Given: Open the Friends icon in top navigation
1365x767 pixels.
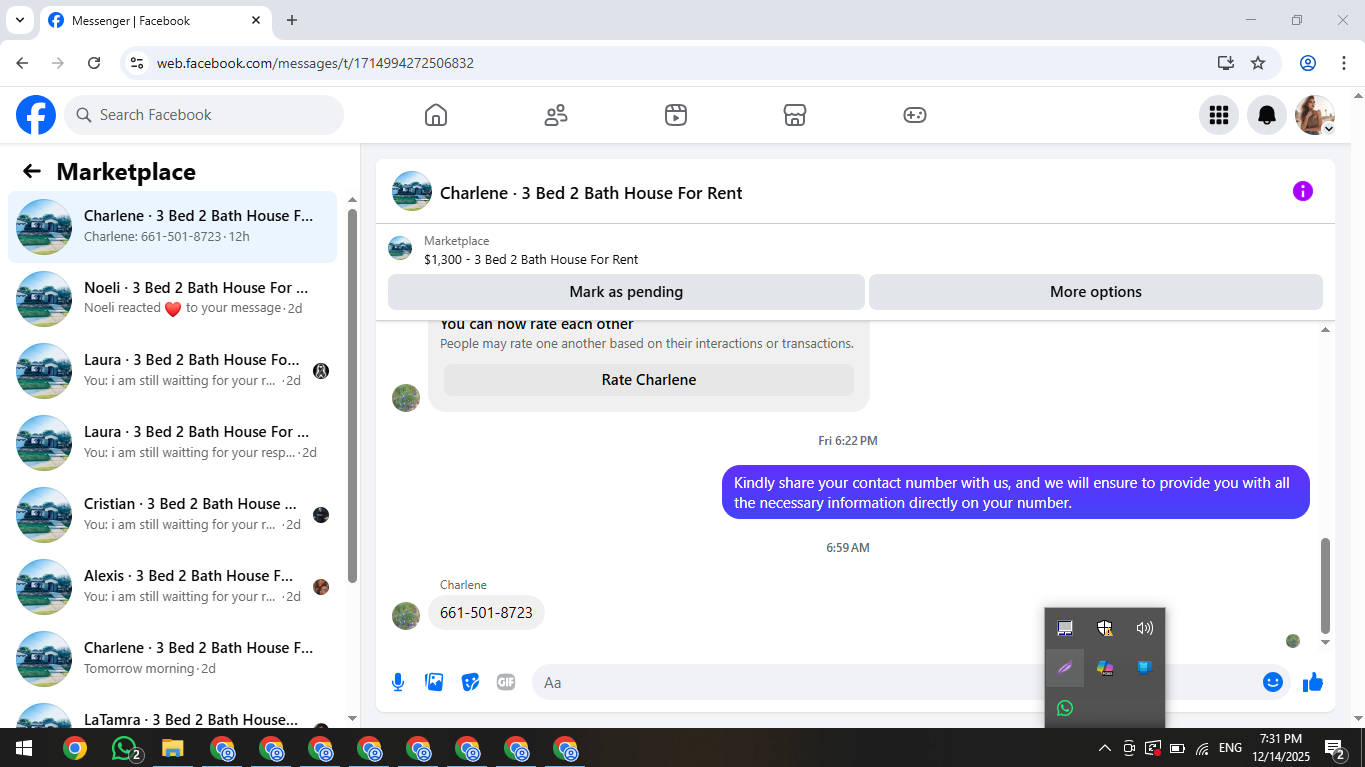Looking at the screenshot, I should click(x=556, y=115).
